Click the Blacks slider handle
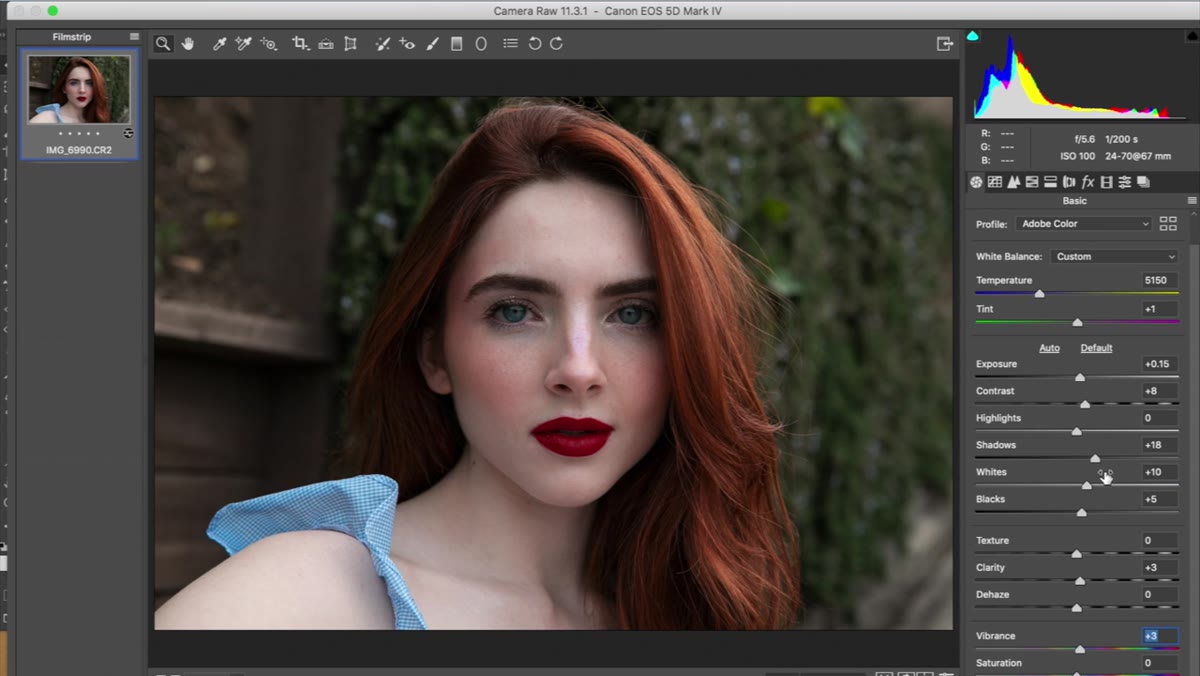 [x=1081, y=512]
